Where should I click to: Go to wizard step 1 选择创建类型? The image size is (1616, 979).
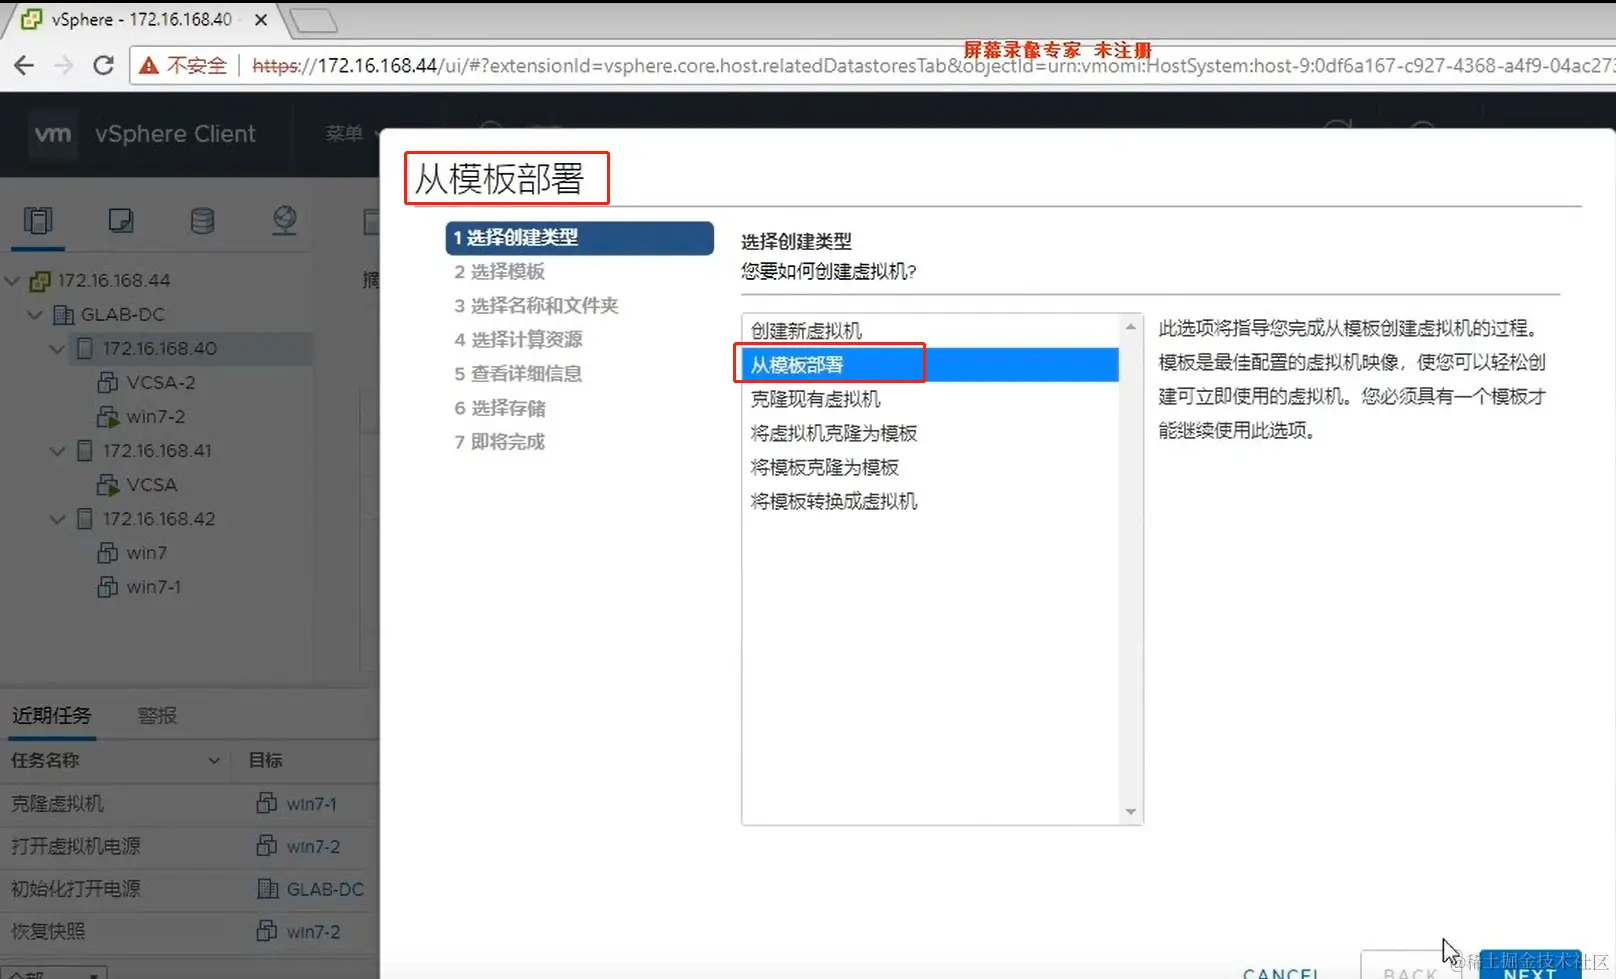[580, 237]
